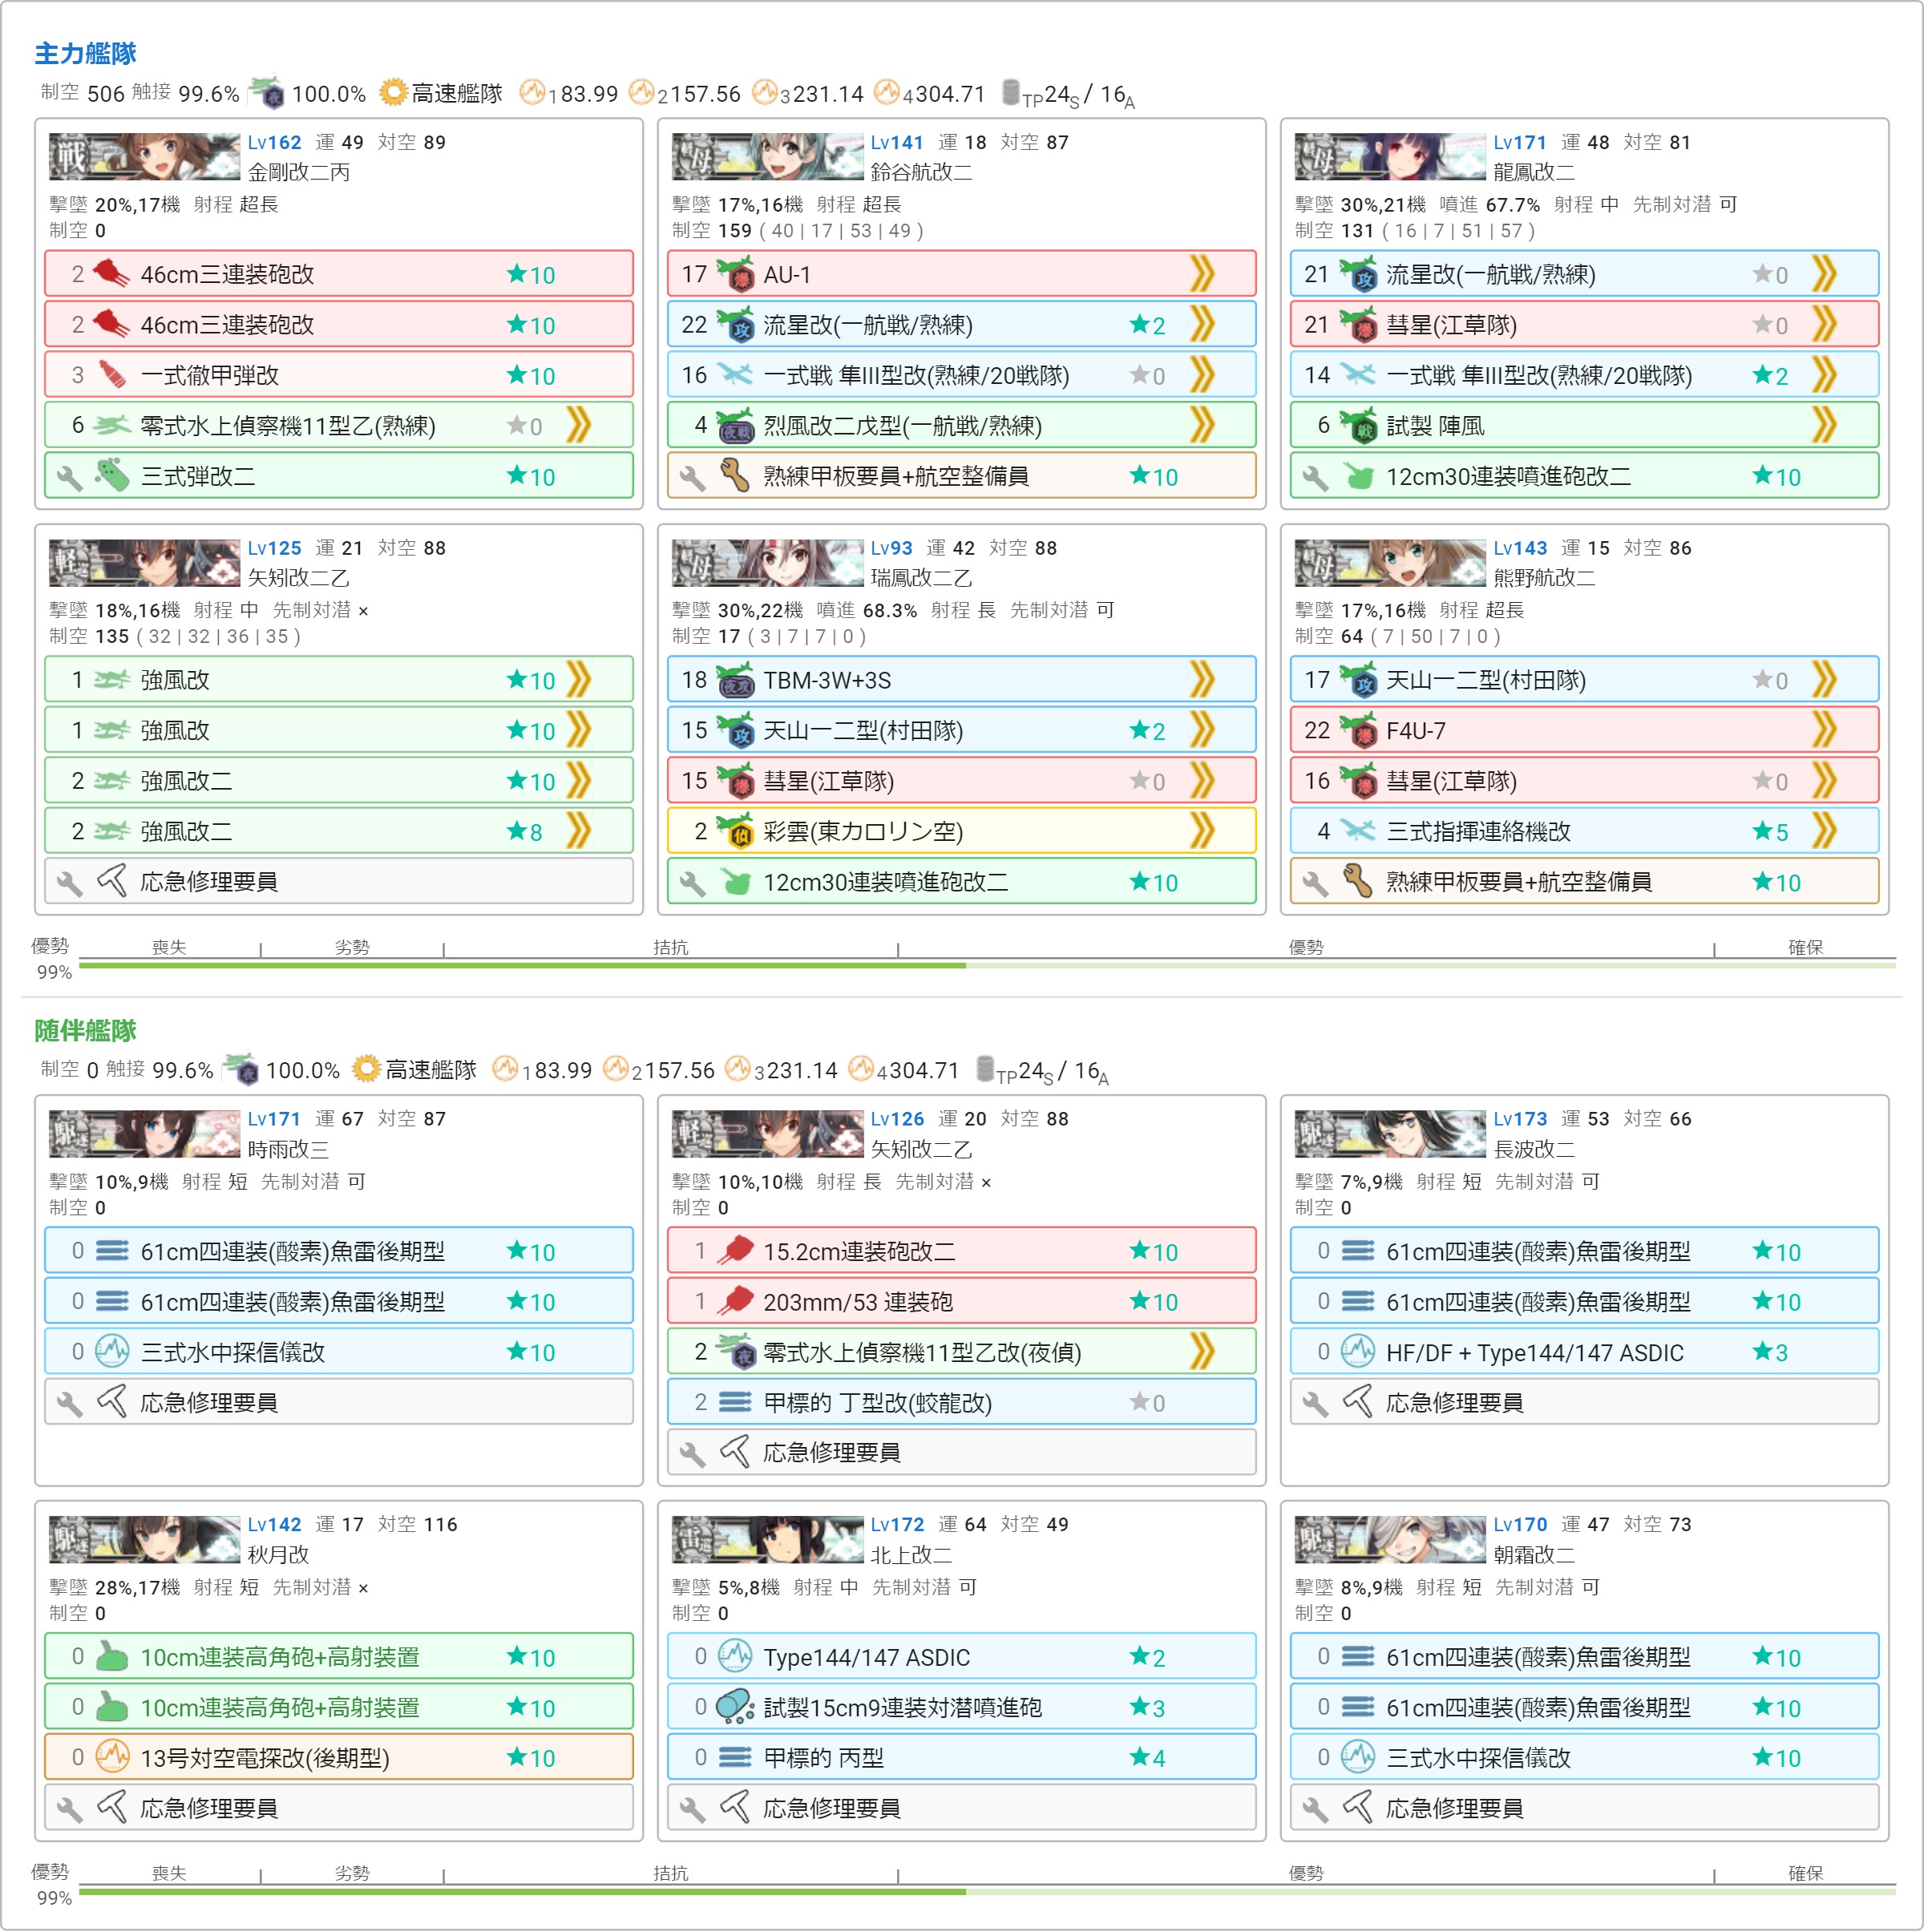Click the radar icon of 13号対空電探改(後期型)
This screenshot has height=1932, width=1924.
tap(112, 1757)
